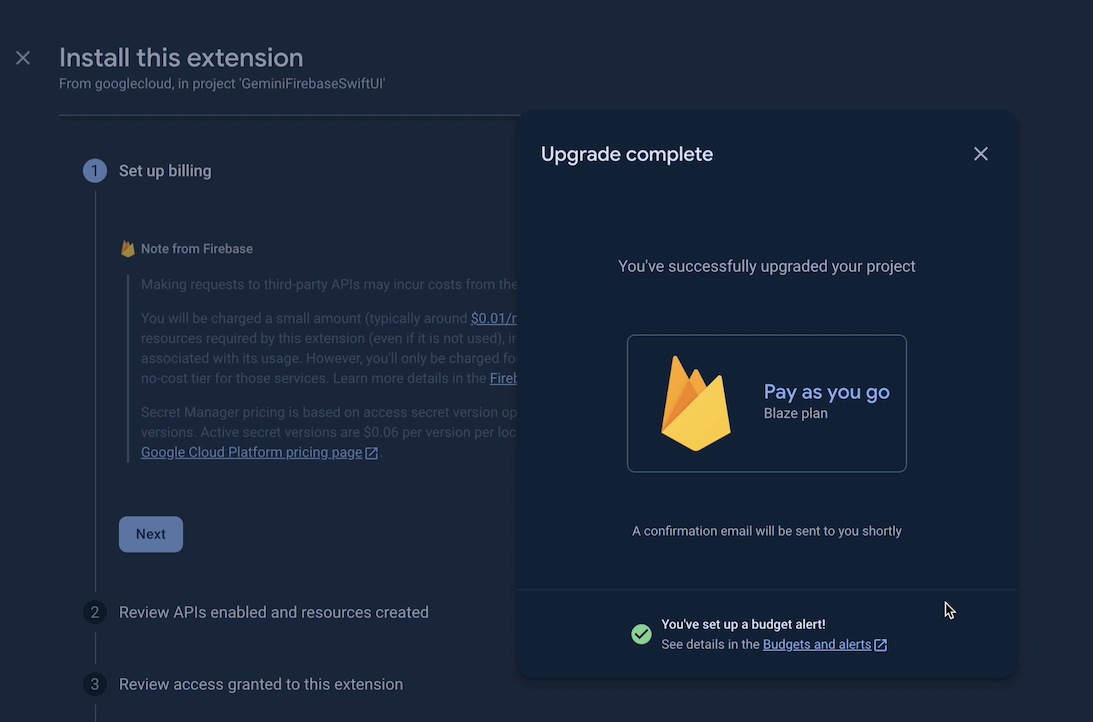Image resolution: width=1093 pixels, height=722 pixels.
Task: Dismiss the Upgrade complete dialog
Action: point(980,154)
